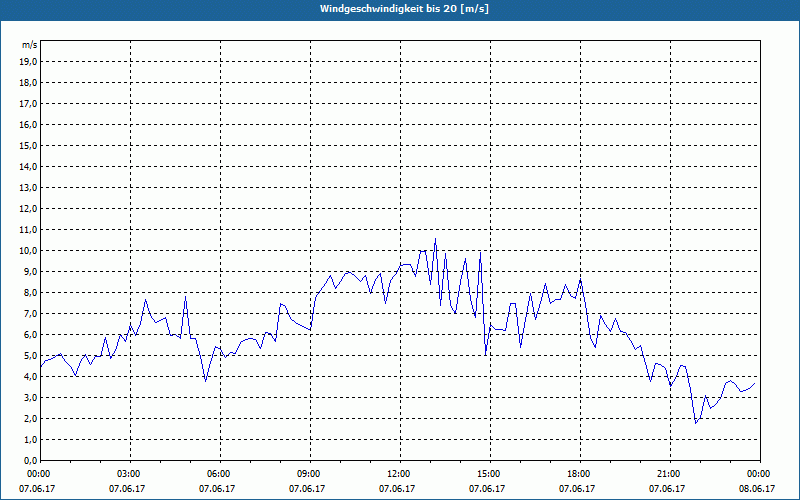This screenshot has height=500, width=800.
Task: Select the "10,0" y-axis label
Action: pyautogui.click(x=28, y=251)
